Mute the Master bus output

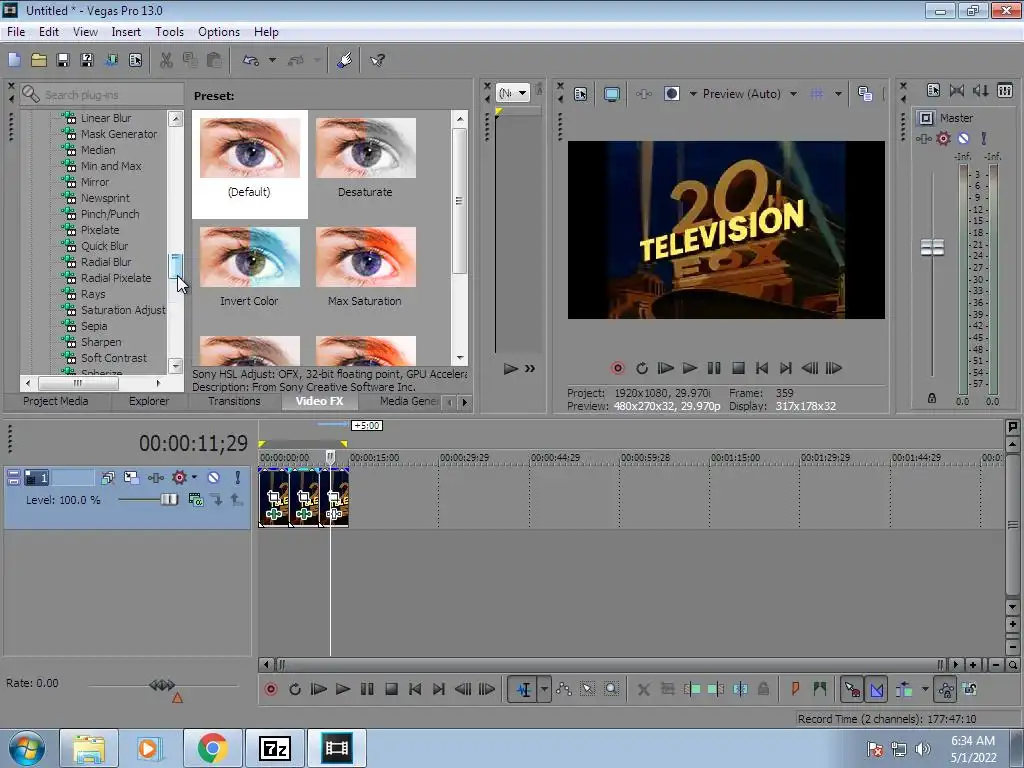click(x=963, y=138)
